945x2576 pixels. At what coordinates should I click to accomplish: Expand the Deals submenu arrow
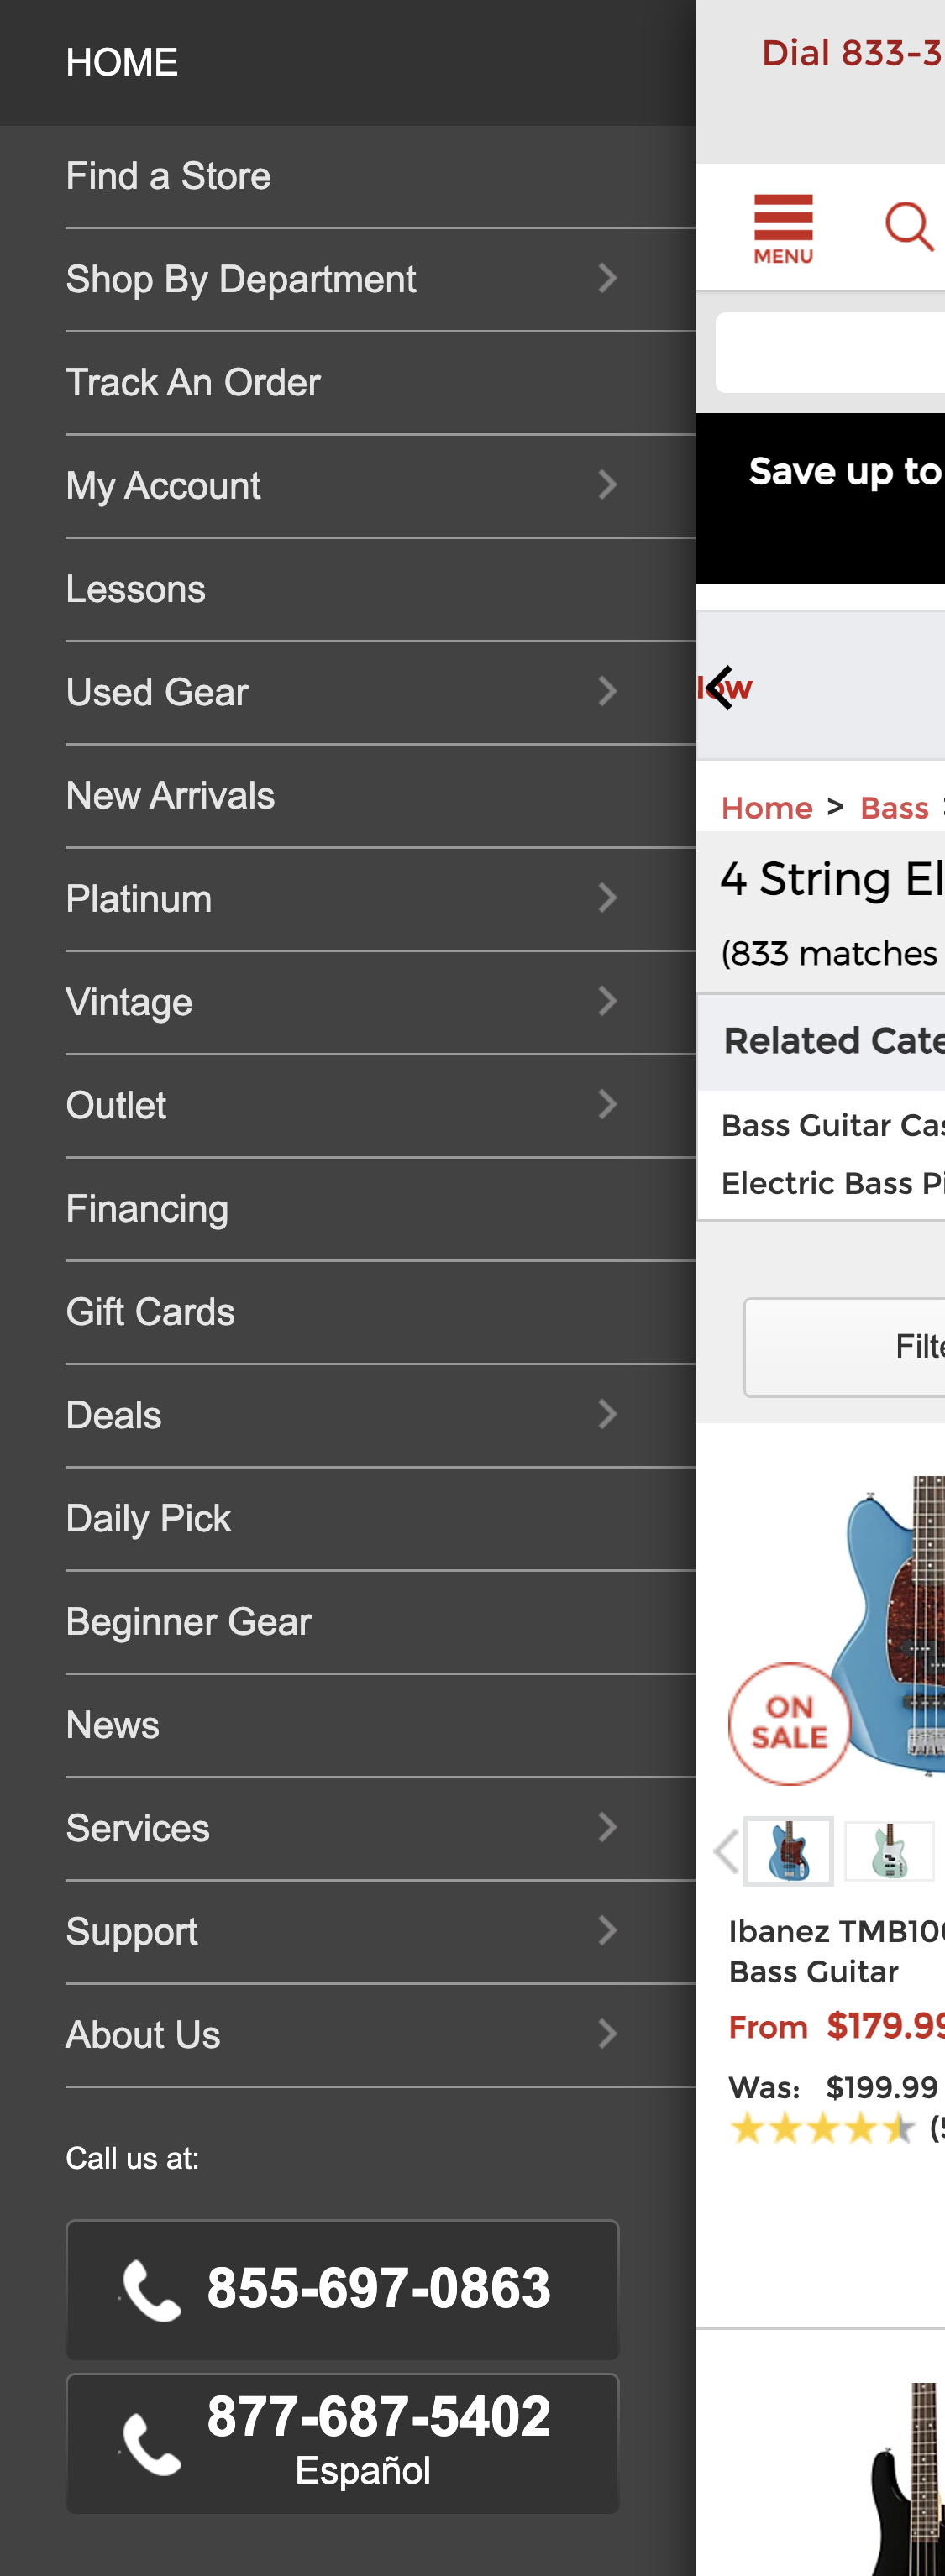pos(606,1415)
